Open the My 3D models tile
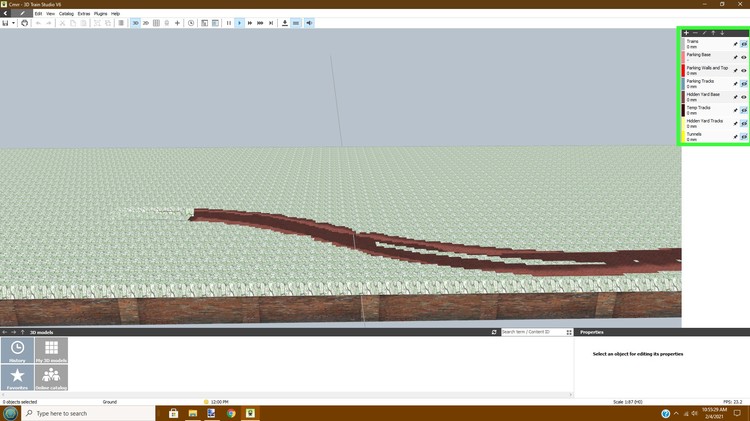This screenshot has height=421, width=750. (51, 350)
